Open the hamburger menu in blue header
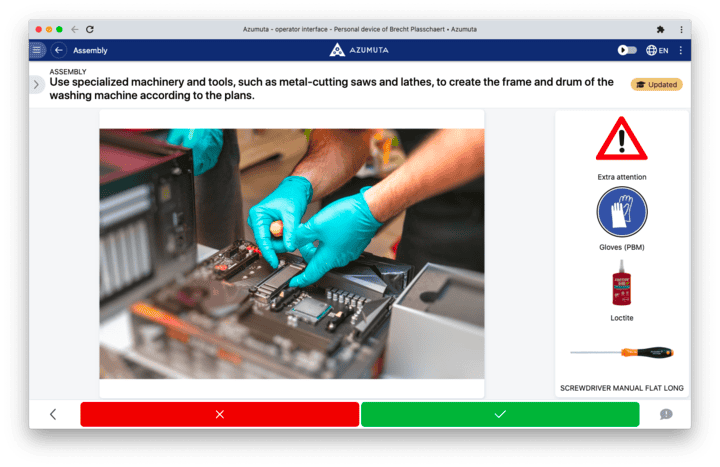The image size is (720, 467). click(x=37, y=50)
